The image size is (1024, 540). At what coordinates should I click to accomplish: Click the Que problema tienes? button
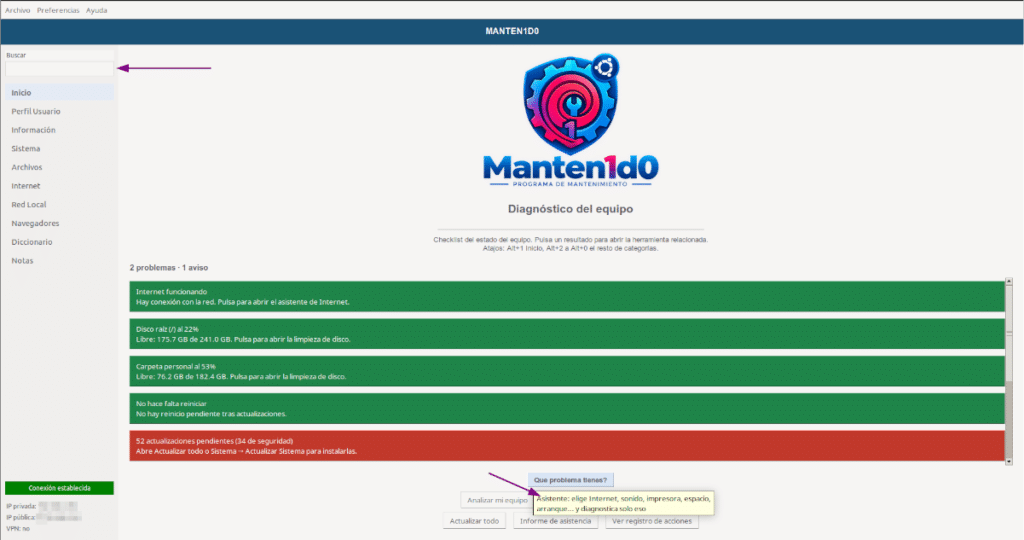coord(570,480)
